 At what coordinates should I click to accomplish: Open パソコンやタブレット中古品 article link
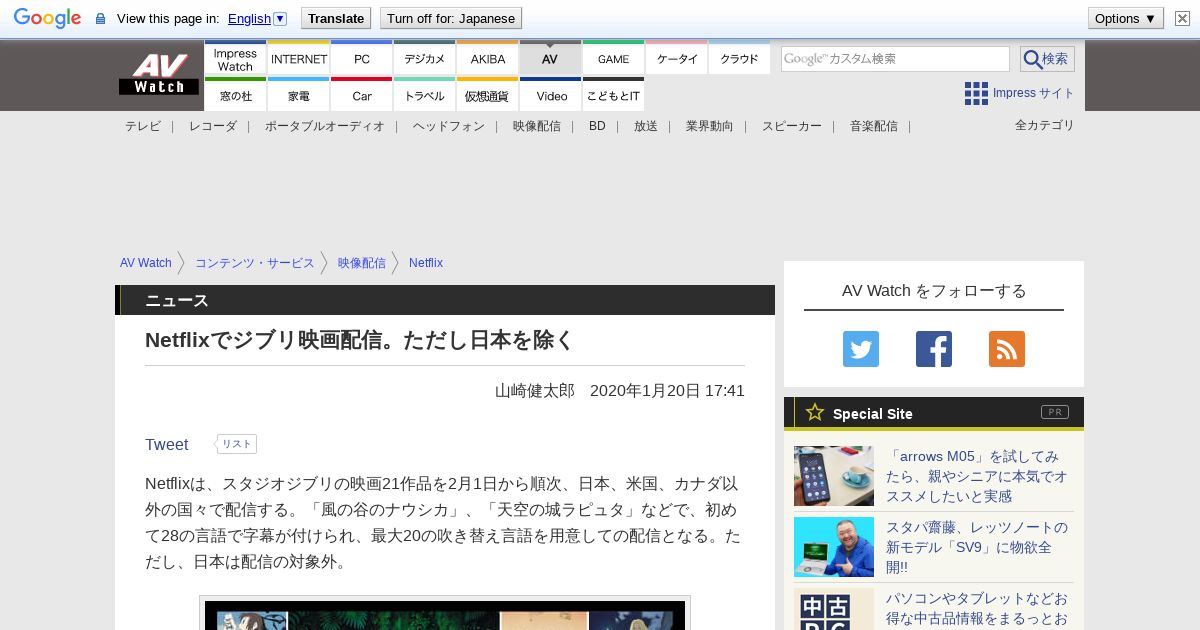click(x=978, y=609)
